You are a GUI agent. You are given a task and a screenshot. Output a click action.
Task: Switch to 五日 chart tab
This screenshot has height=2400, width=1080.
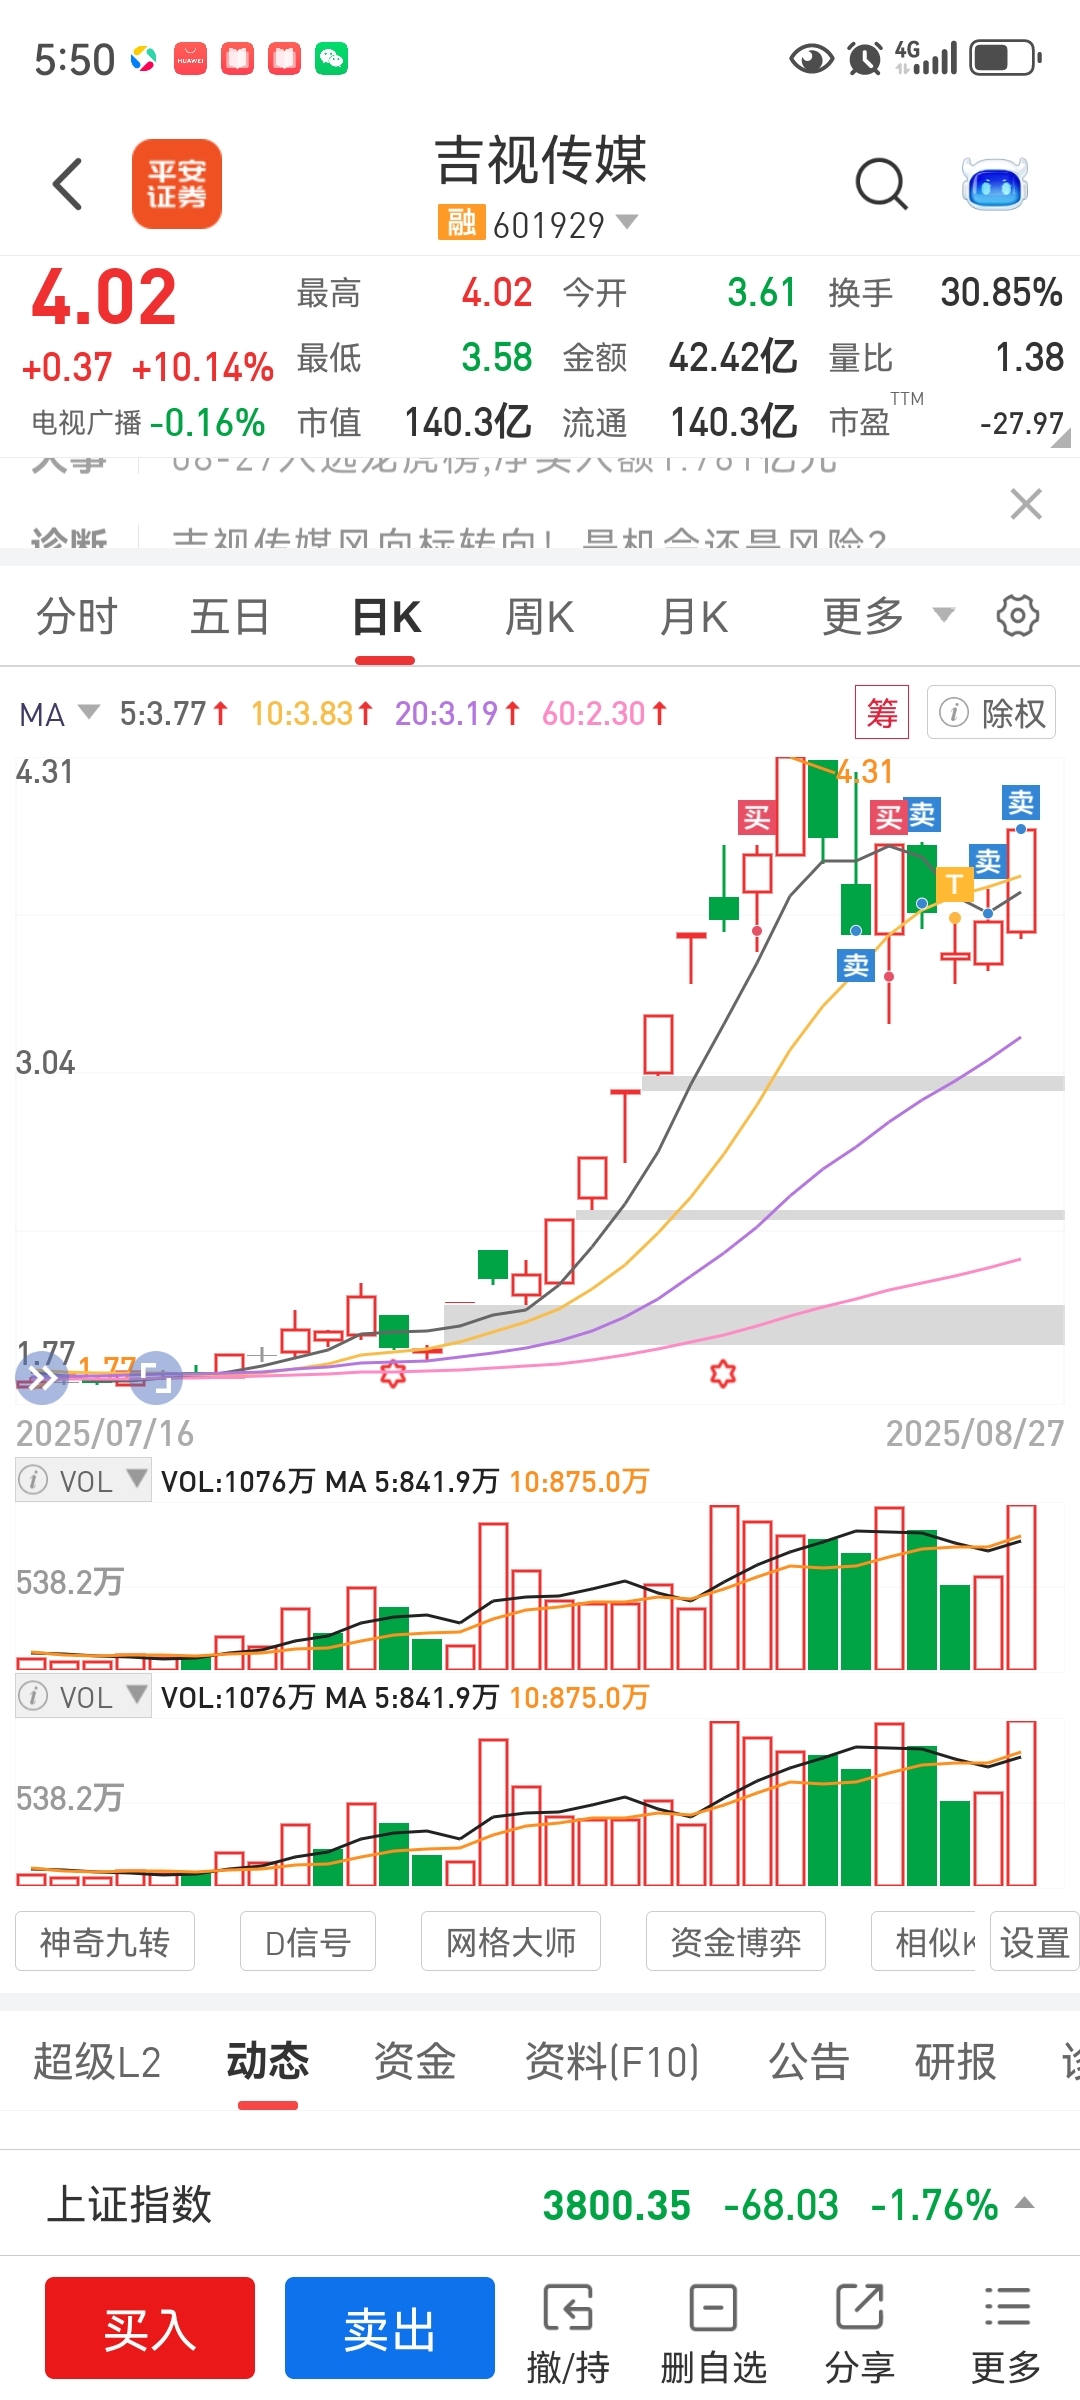(230, 617)
